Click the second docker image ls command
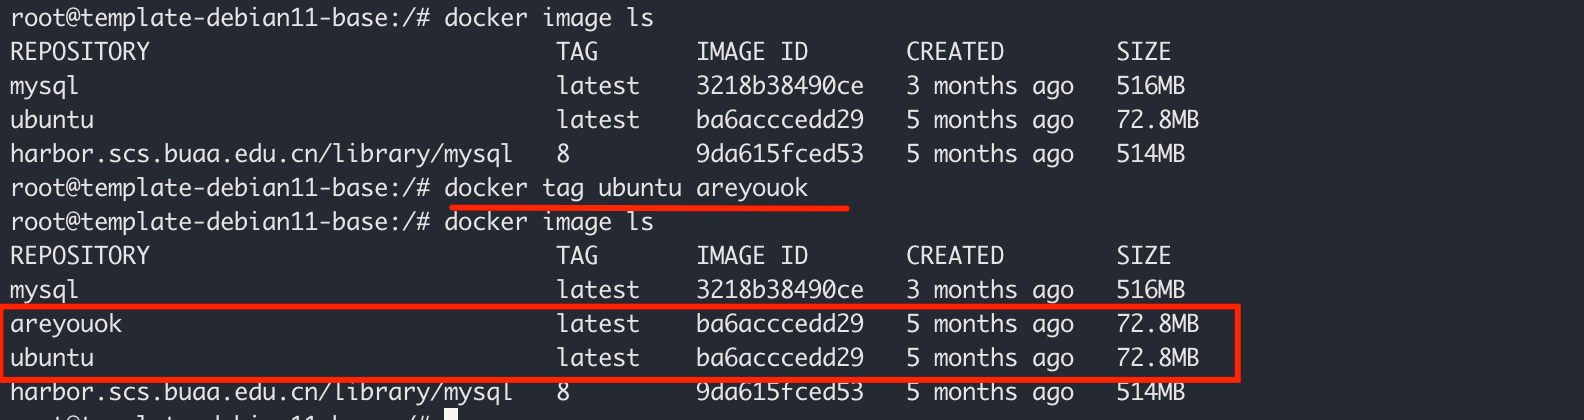 (x=549, y=222)
